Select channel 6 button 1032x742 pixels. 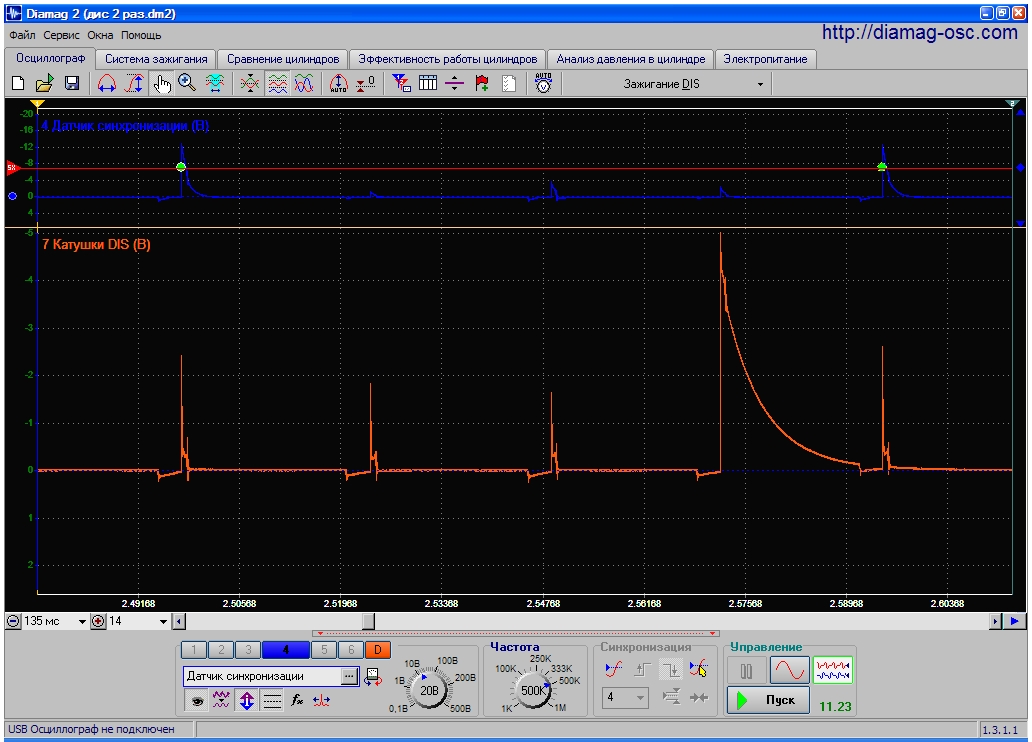[x=351, y=650]
